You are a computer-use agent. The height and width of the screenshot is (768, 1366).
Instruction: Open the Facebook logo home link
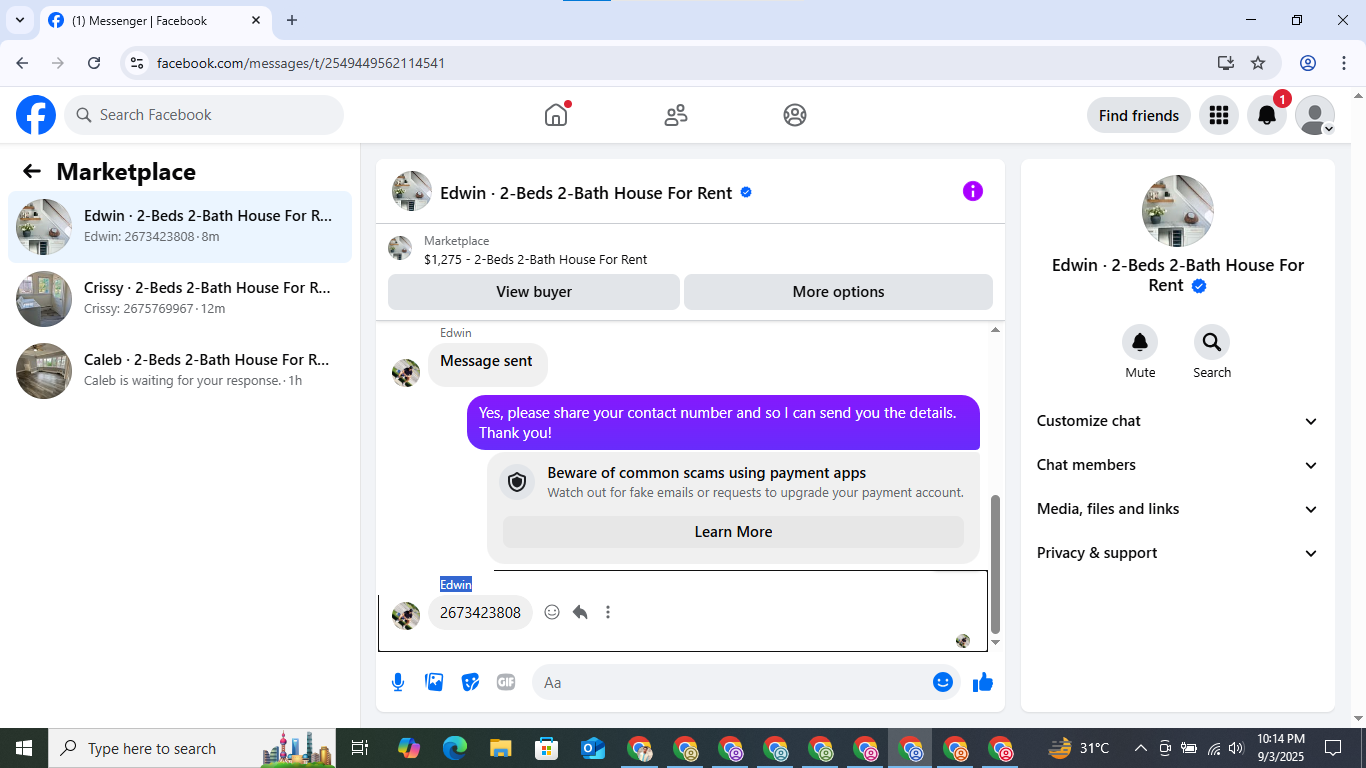coord(36,115)
